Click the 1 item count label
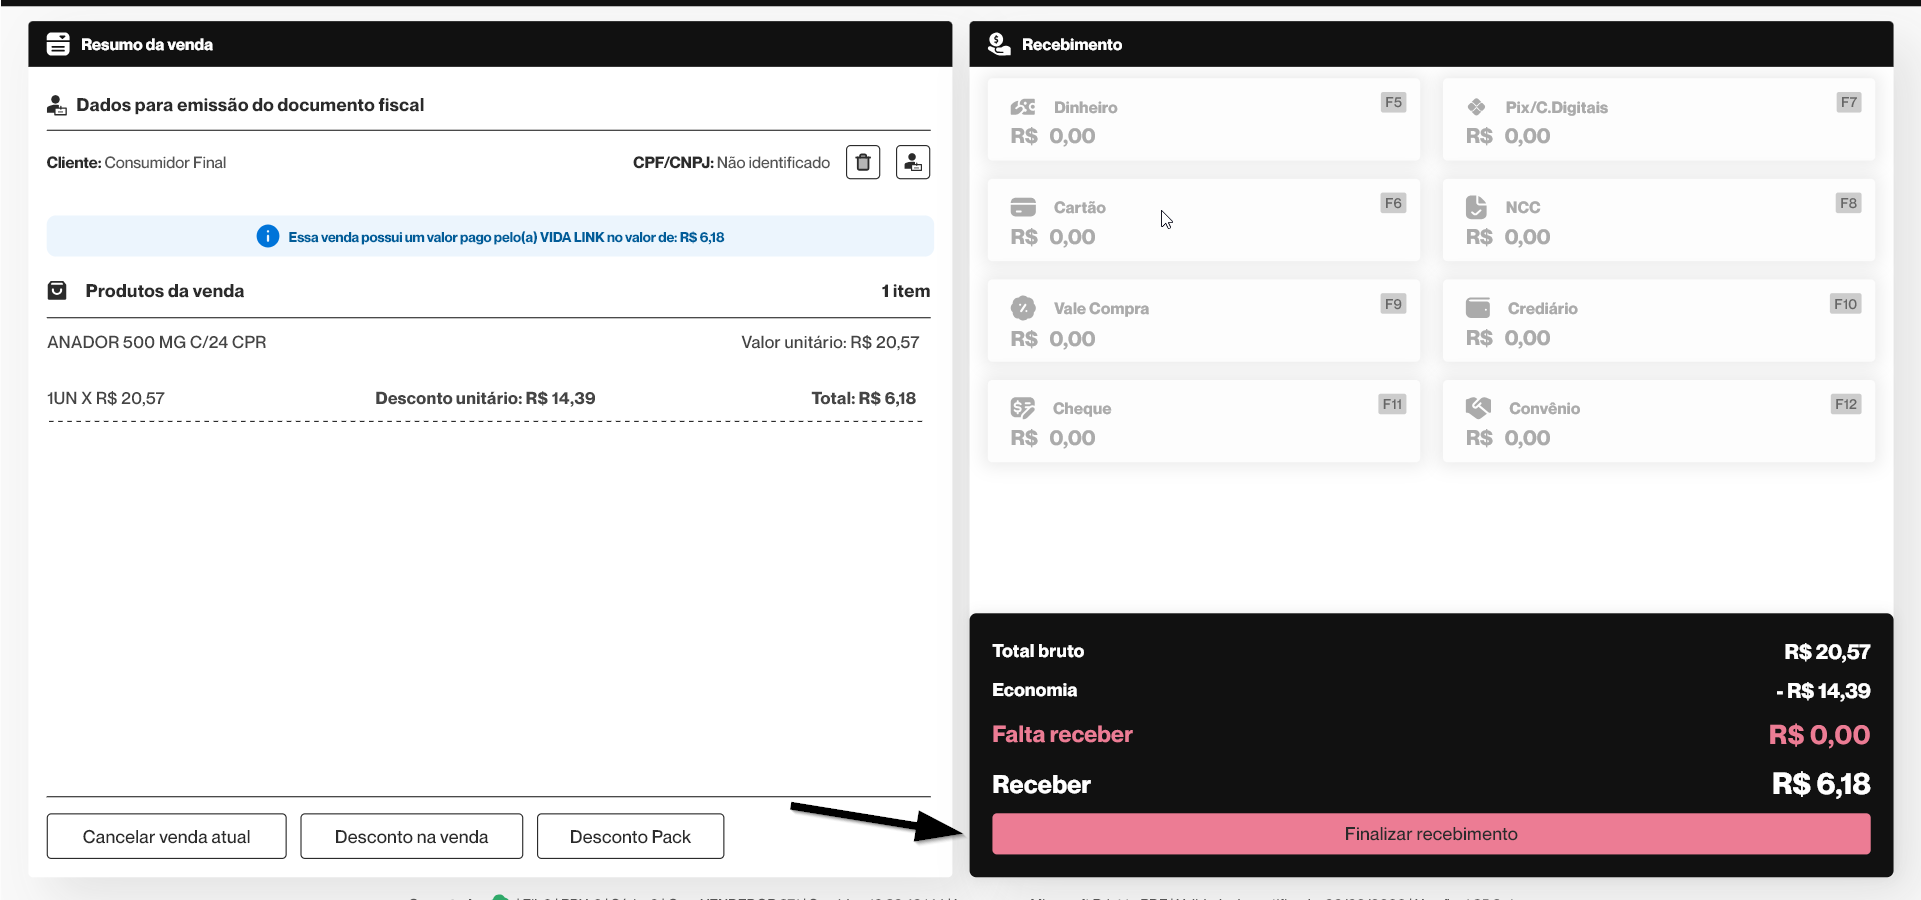 click(x=906, y=291)
